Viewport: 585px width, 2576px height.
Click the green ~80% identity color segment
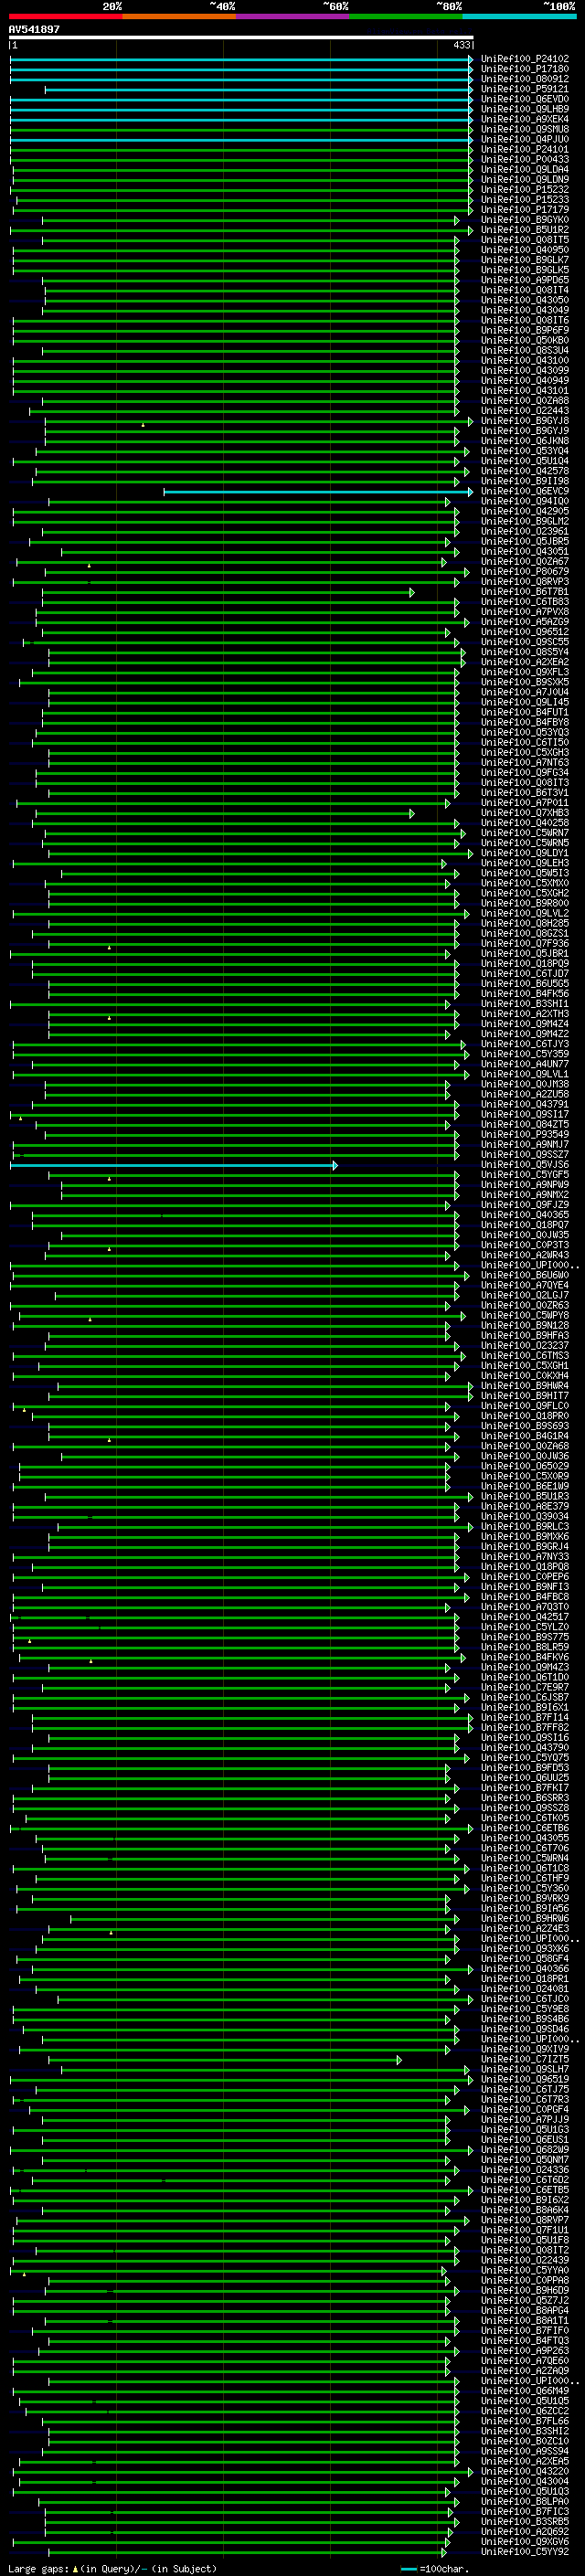[406, 16]
